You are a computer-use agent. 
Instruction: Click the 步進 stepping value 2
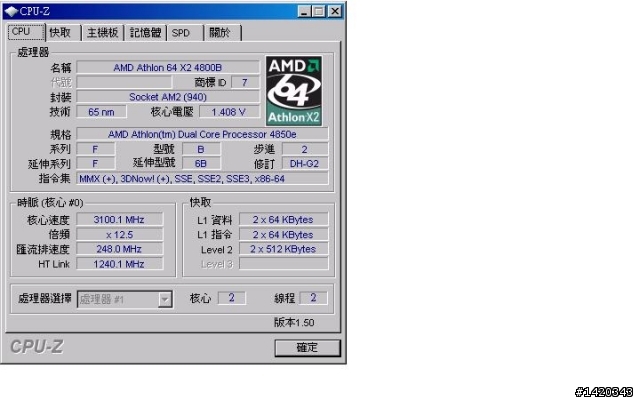click(x=304, y=149)
